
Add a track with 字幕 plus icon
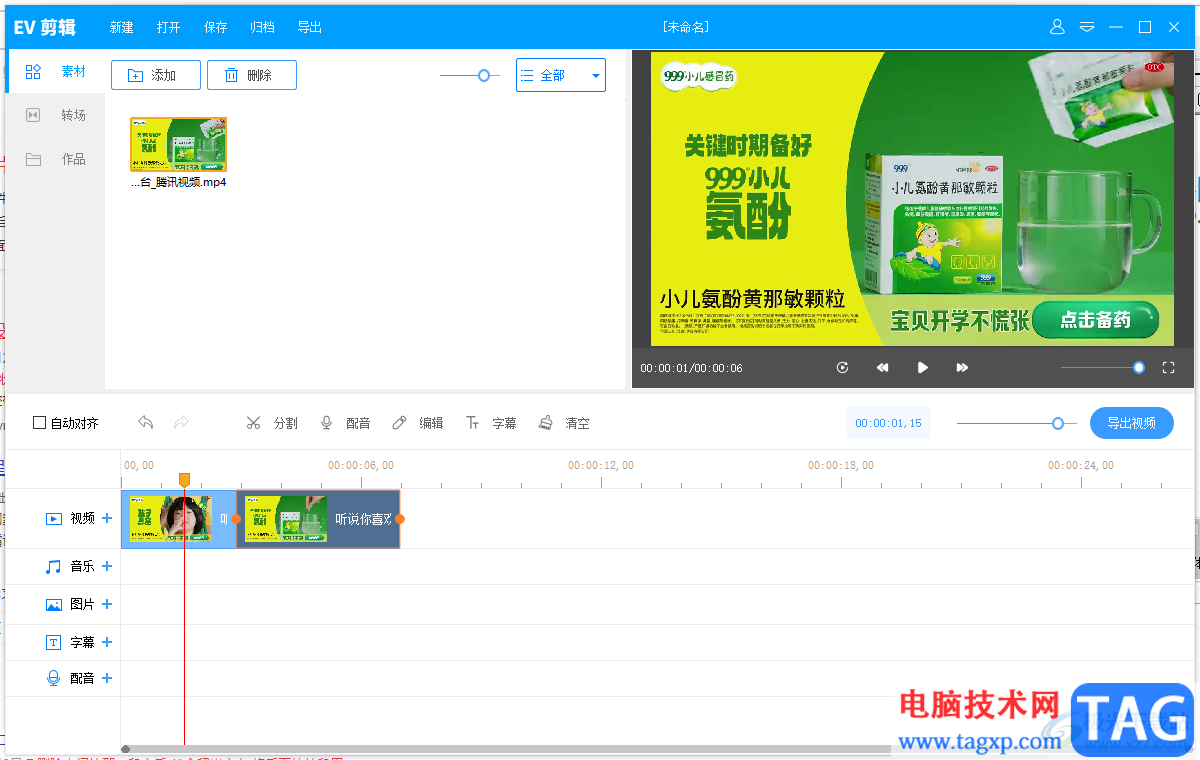107,642
